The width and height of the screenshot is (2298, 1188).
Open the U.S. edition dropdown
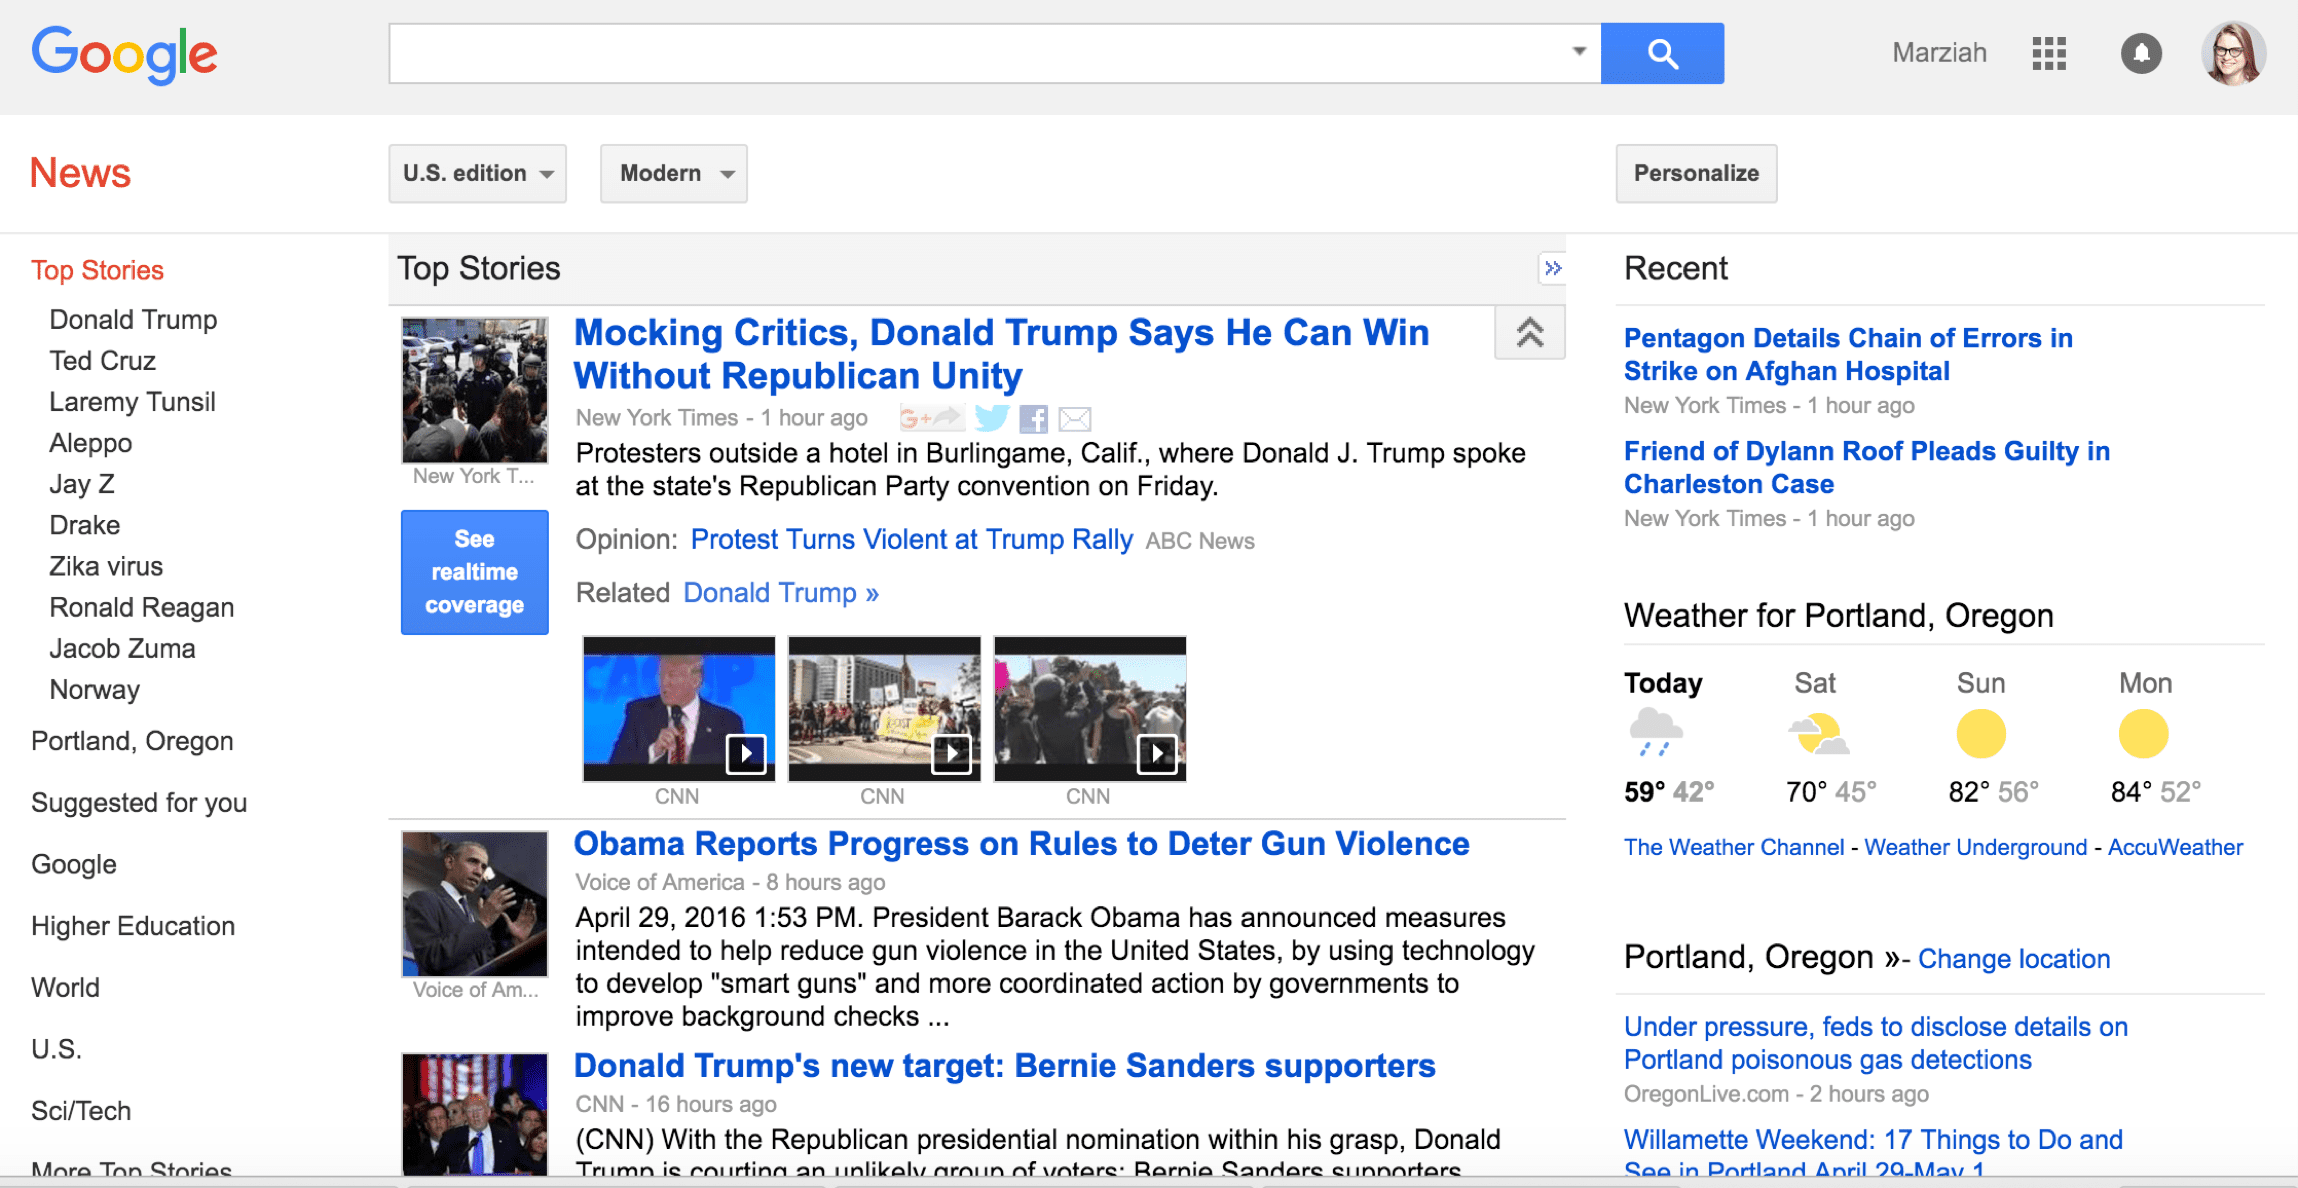[x=476, y=171]
